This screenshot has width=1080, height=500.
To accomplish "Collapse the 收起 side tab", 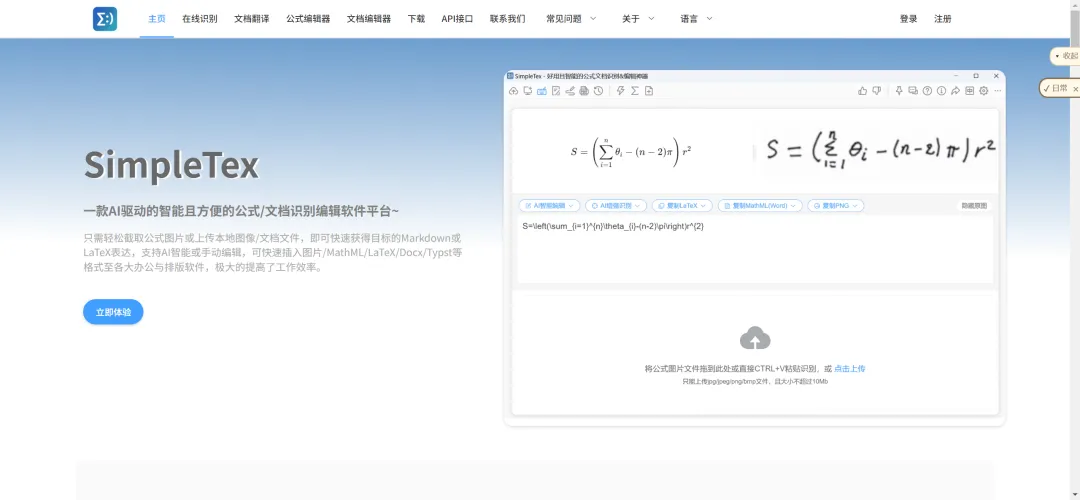I will pyautogui.click(x=1066, y=56).
